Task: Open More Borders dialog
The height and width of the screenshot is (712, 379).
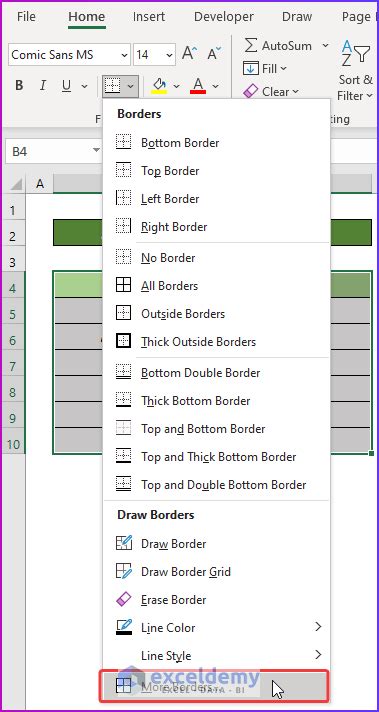Action: coord(214,686)
